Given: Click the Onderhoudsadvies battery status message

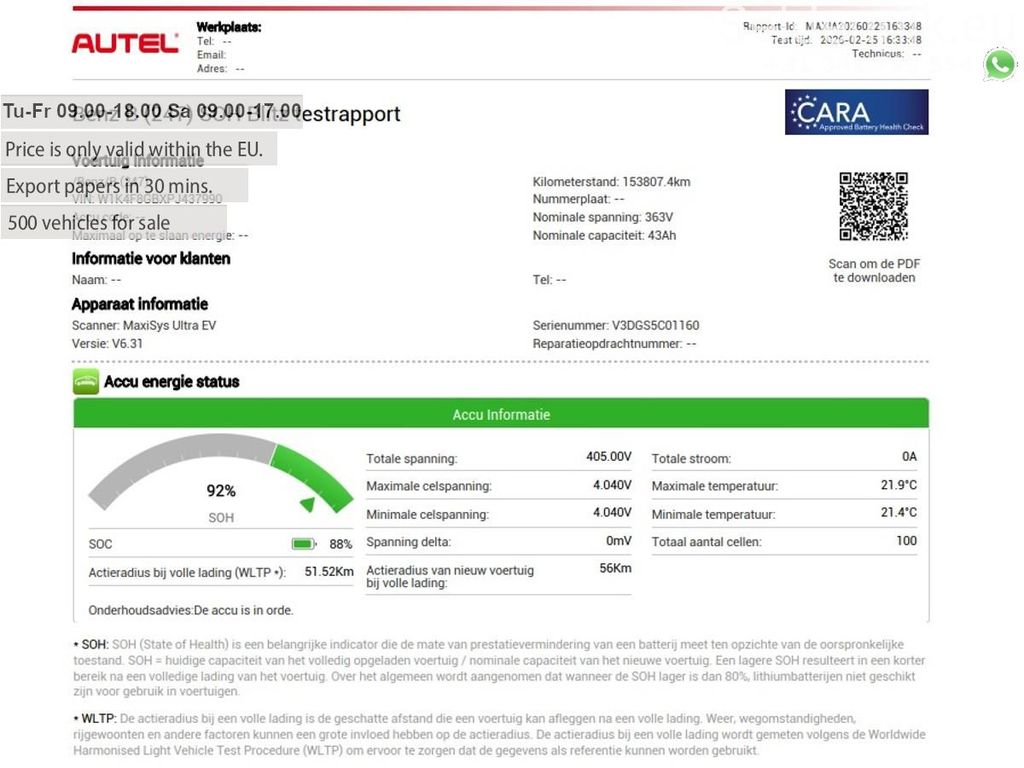Looking at the screenshot, I should [x=191, y=610].
